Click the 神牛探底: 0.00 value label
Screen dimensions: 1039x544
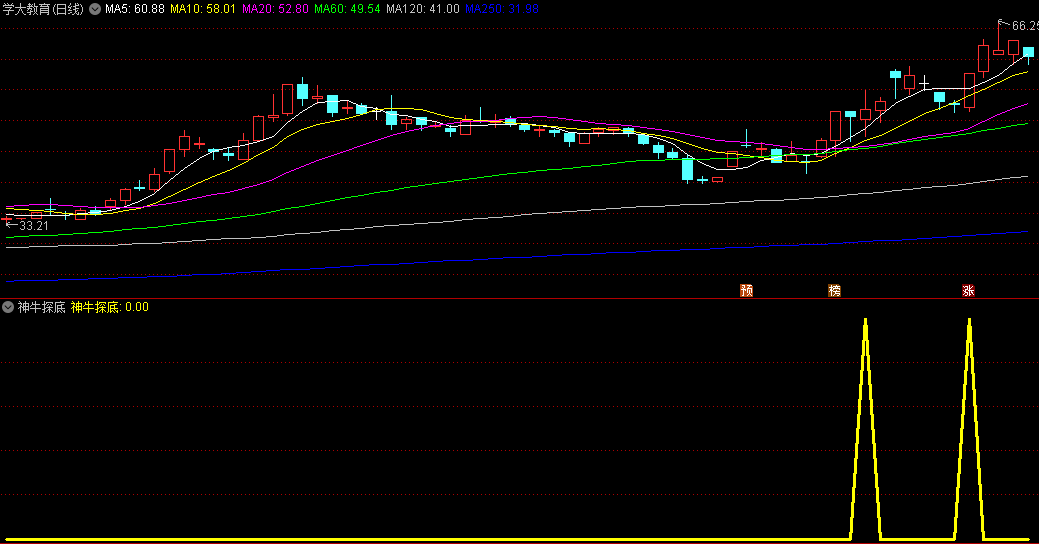point(109,307)
